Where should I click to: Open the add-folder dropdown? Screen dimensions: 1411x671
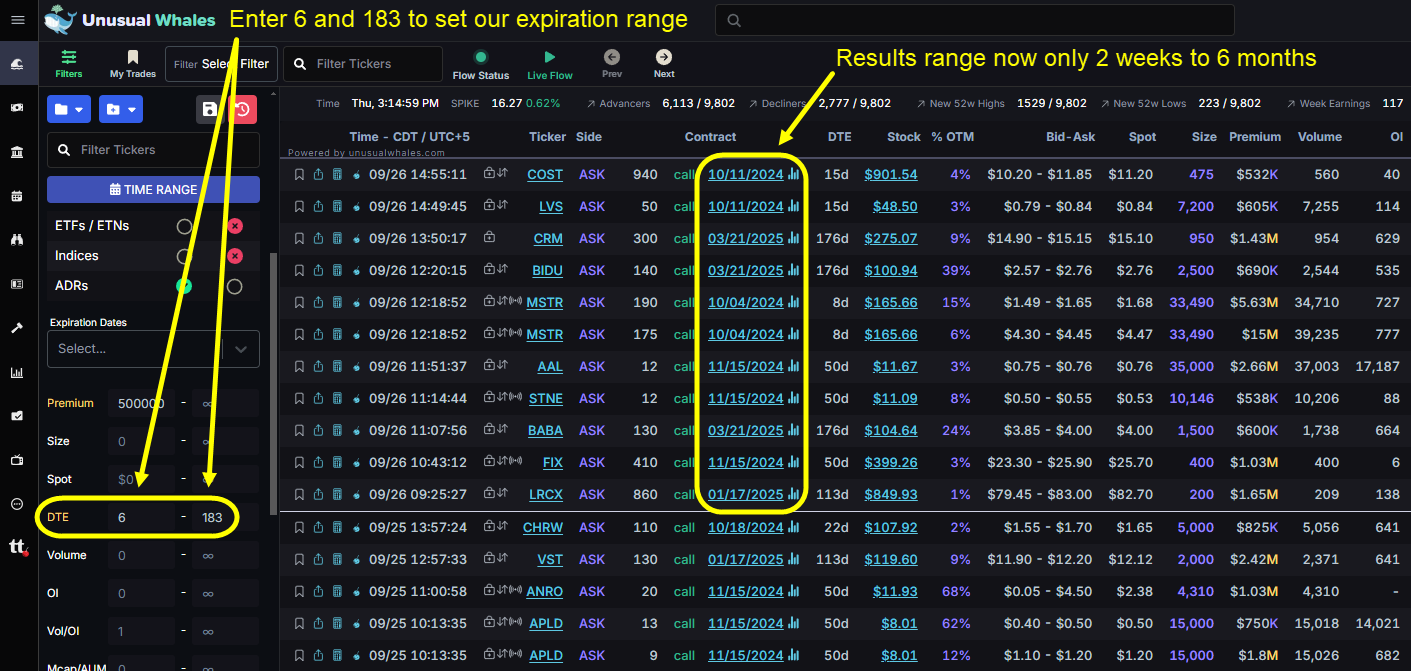[120, 109]
